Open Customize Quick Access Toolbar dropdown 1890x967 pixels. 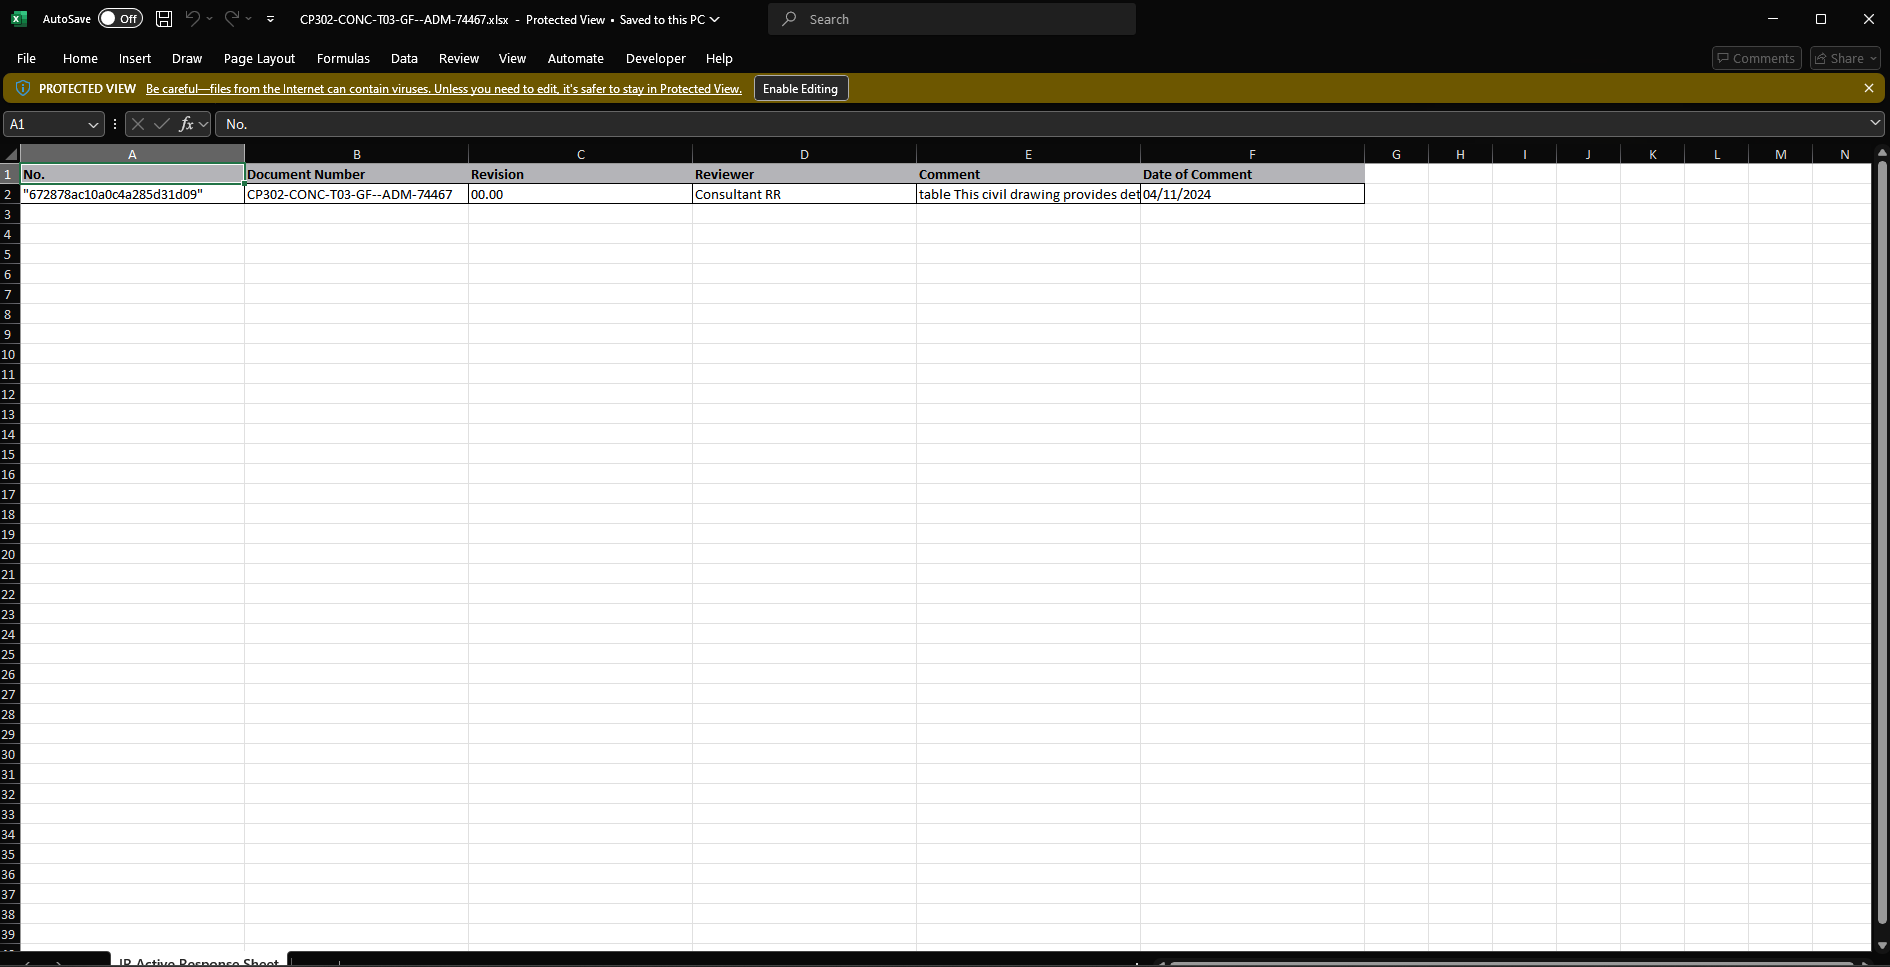pos(270,19)
